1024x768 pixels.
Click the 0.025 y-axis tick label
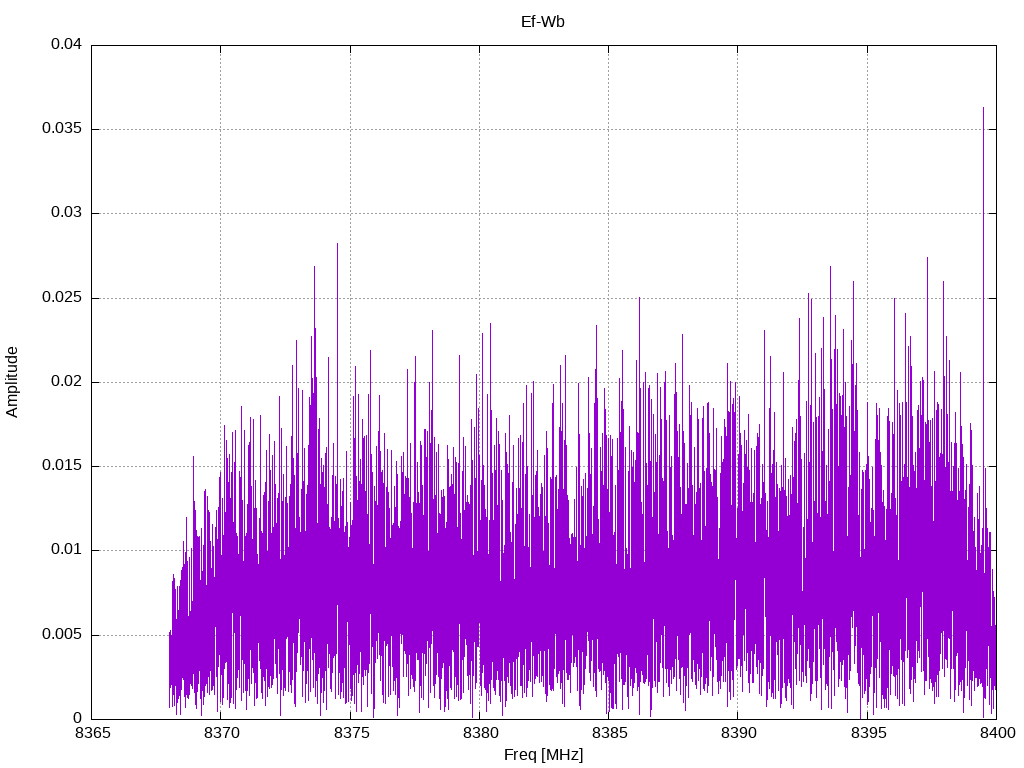pos(63,298)
